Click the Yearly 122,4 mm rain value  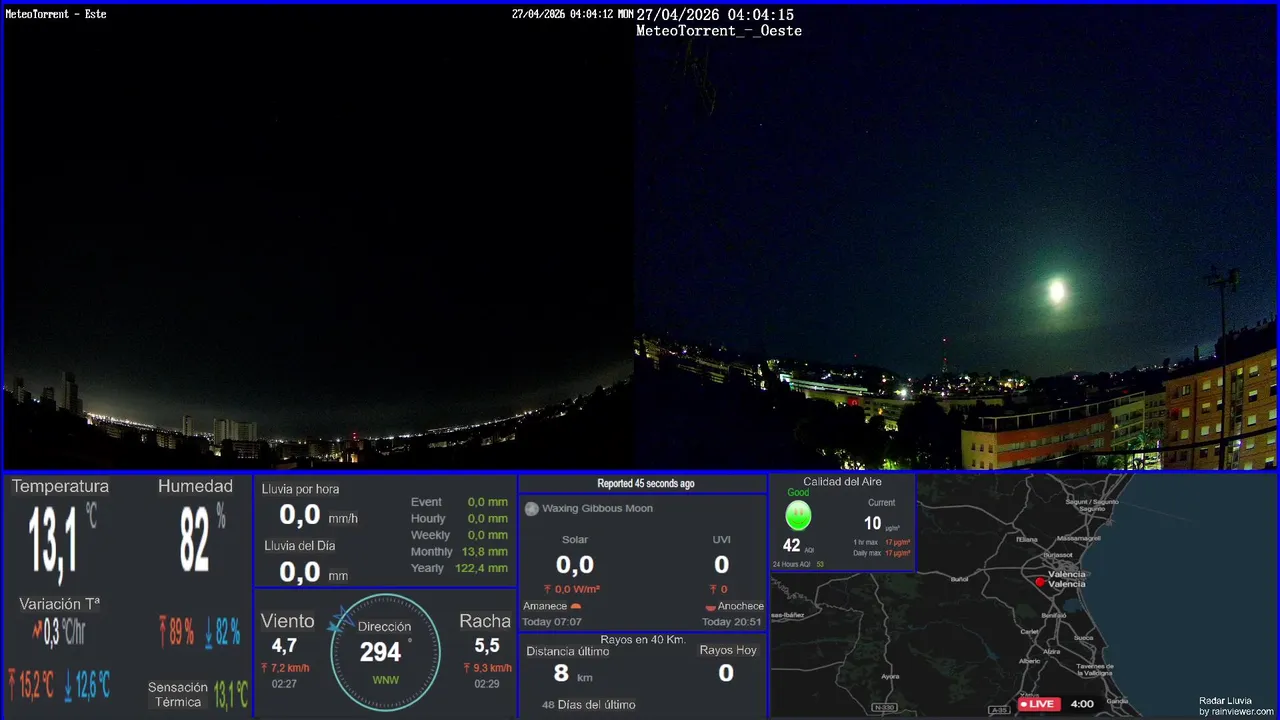(481, 568)
